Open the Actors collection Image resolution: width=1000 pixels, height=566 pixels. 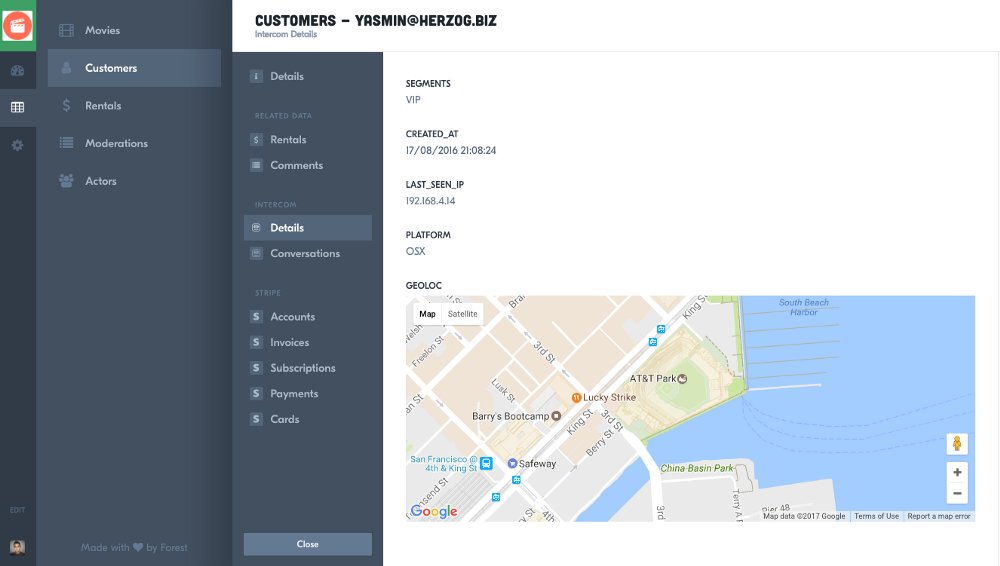(135, 181)
